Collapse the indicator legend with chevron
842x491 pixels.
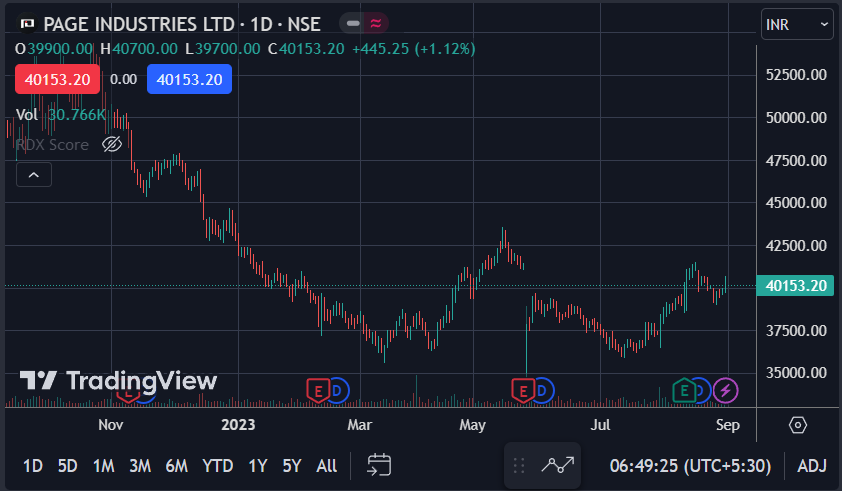(x=33, y=175)
